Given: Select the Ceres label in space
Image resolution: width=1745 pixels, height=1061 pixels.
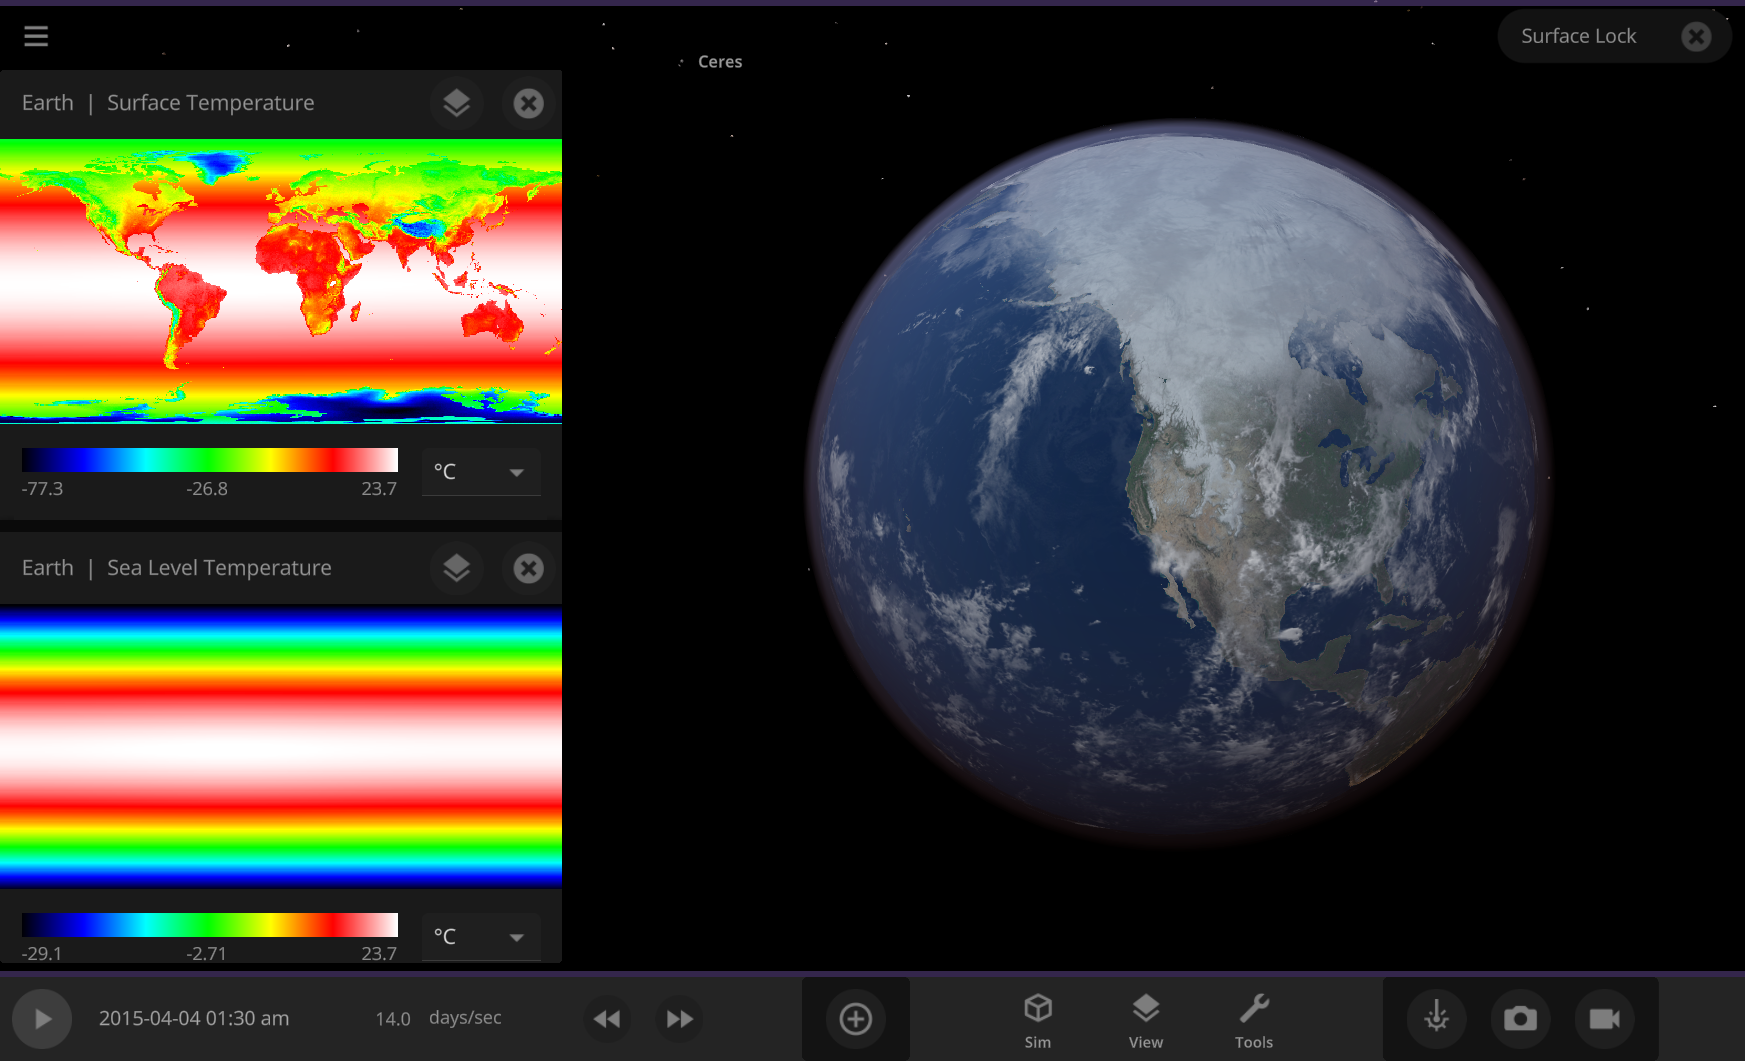Looking at the screenshot, I should (x=720, y=62).
